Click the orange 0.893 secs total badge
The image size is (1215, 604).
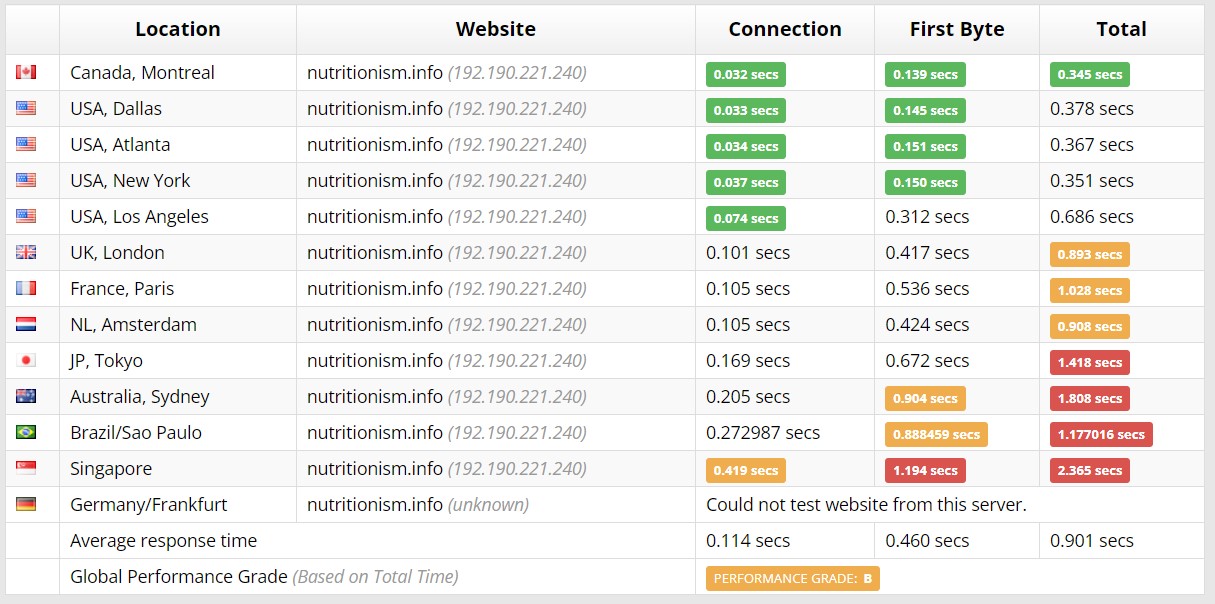click(1090, 254)
